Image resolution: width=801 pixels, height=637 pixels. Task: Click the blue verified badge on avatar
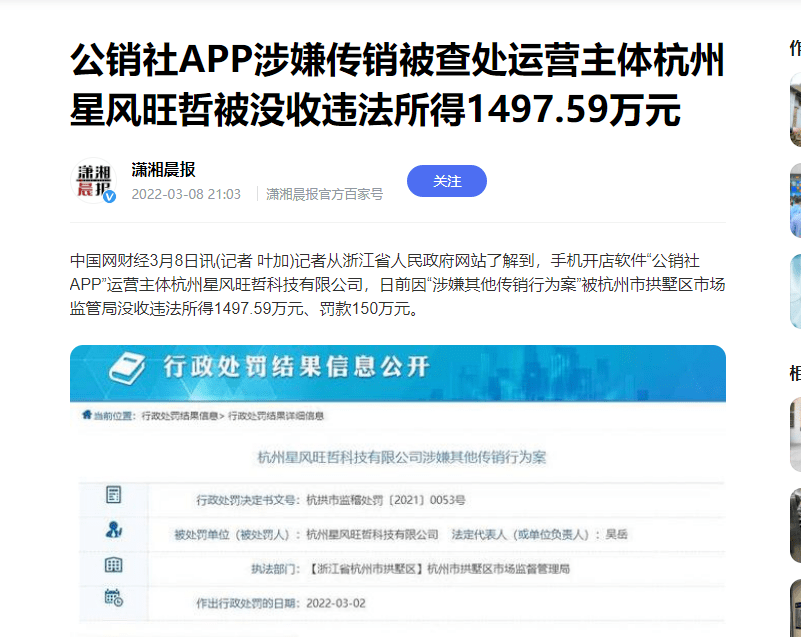[x=109, y=197]
